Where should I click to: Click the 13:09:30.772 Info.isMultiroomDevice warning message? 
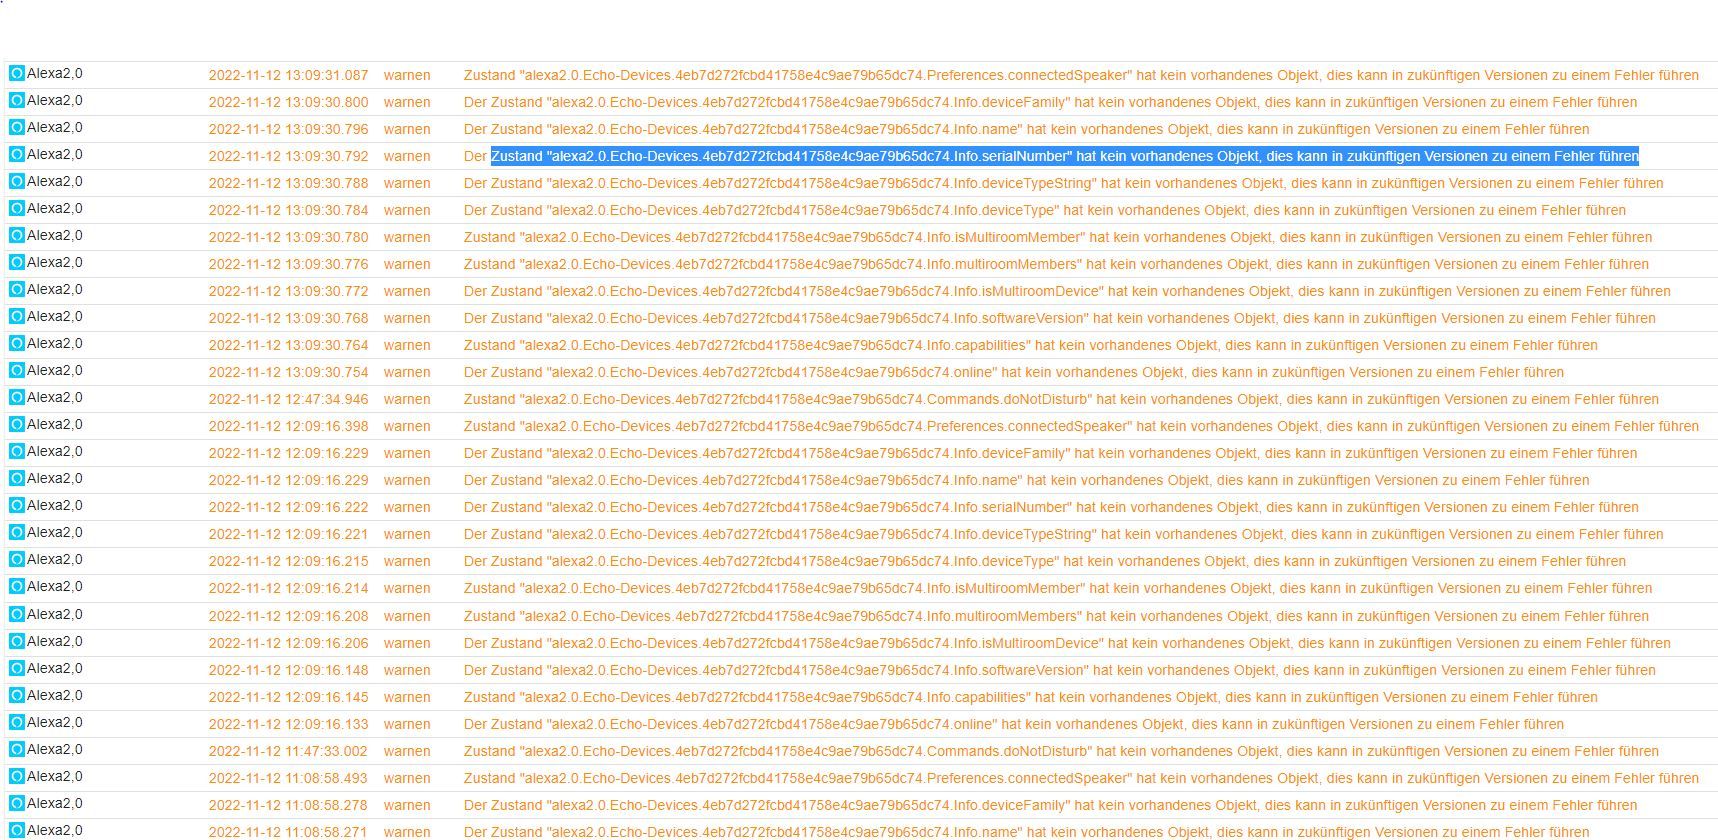coord(1067,291)
